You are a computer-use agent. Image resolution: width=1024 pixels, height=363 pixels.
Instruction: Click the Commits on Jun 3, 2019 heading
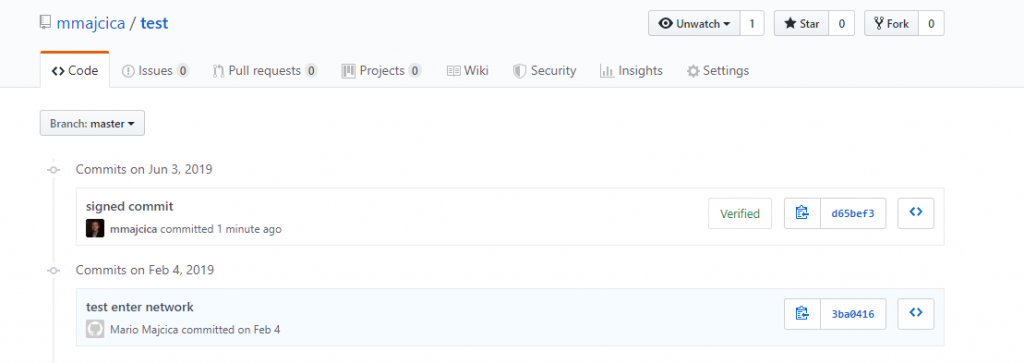144,169
